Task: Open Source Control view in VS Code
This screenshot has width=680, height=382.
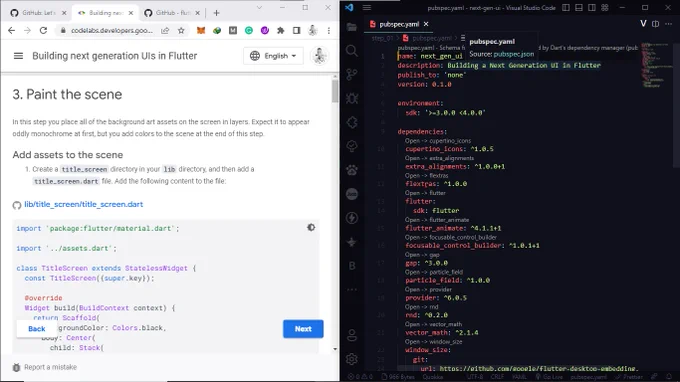Action: pos(352,75)
